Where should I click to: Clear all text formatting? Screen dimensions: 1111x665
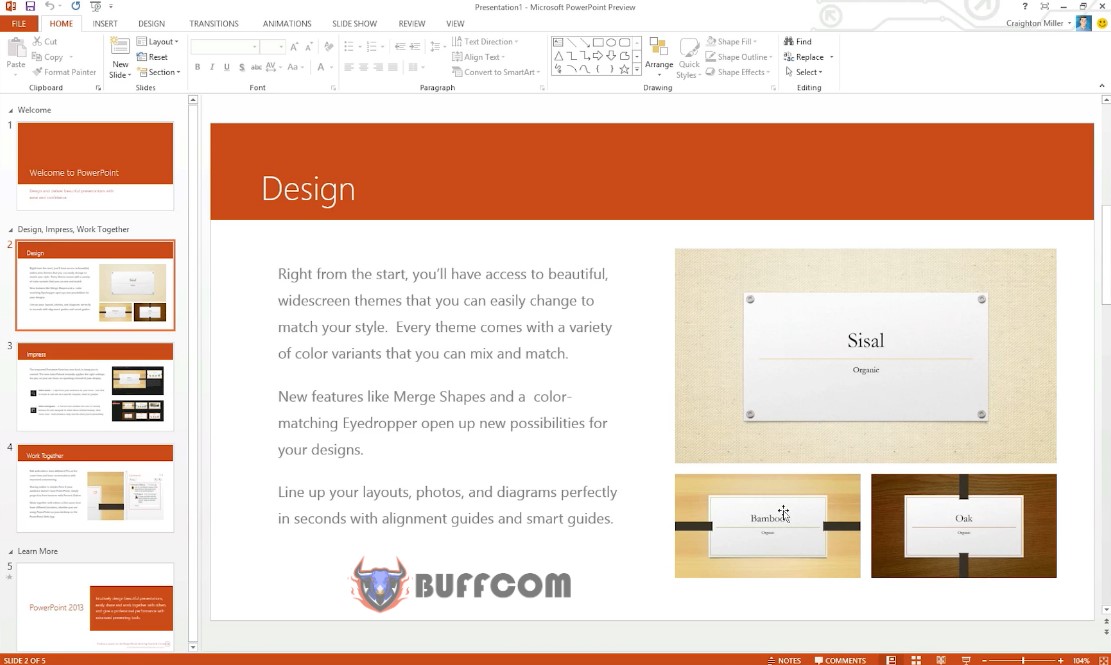coord(328,47)
